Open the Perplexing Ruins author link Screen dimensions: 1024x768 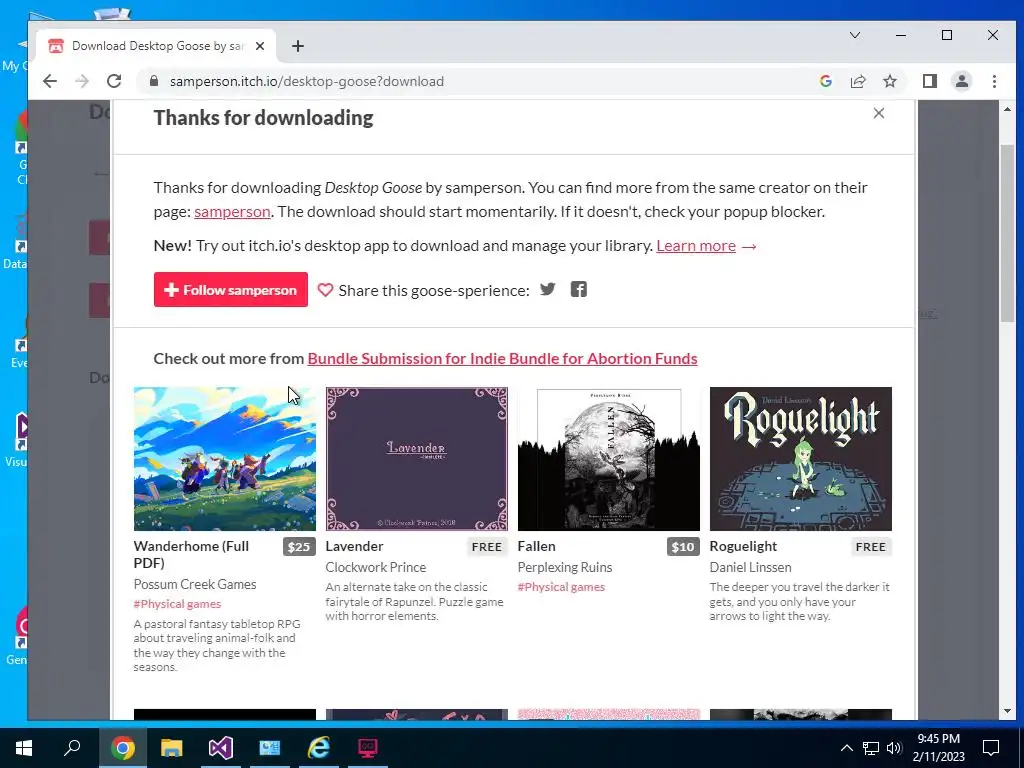tap(565, 567)
